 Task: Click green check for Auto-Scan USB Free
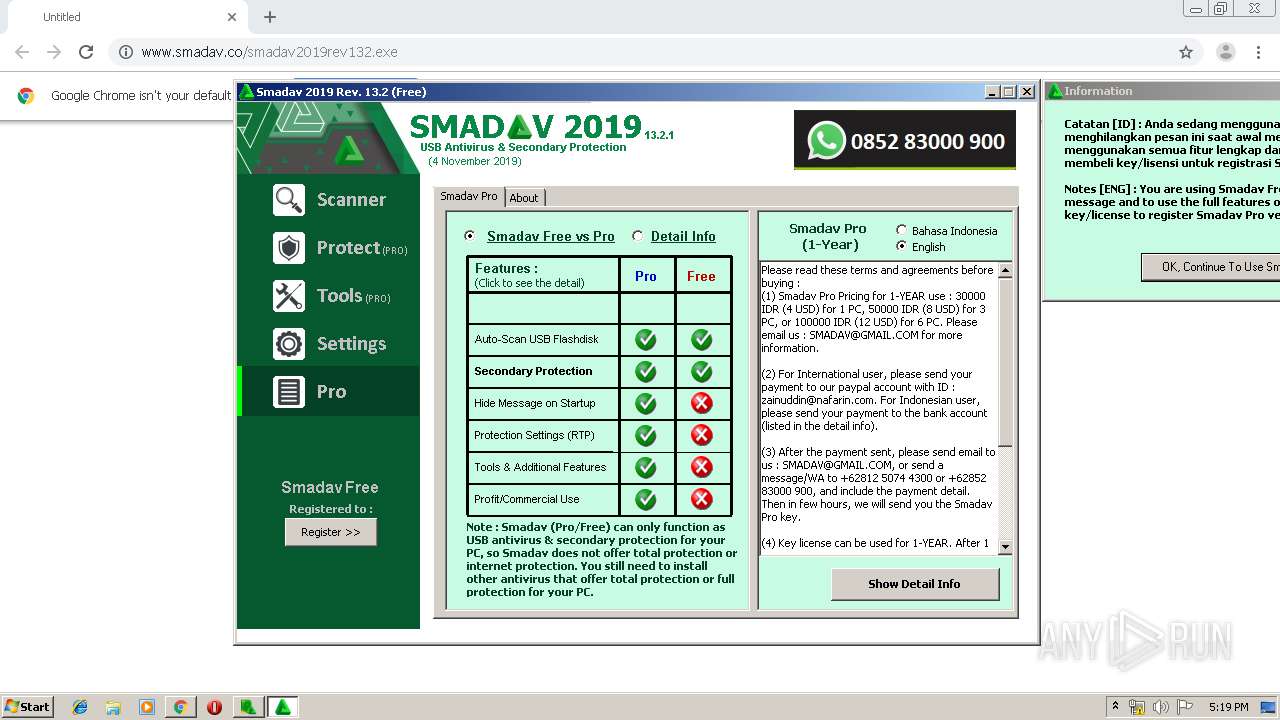702,340
